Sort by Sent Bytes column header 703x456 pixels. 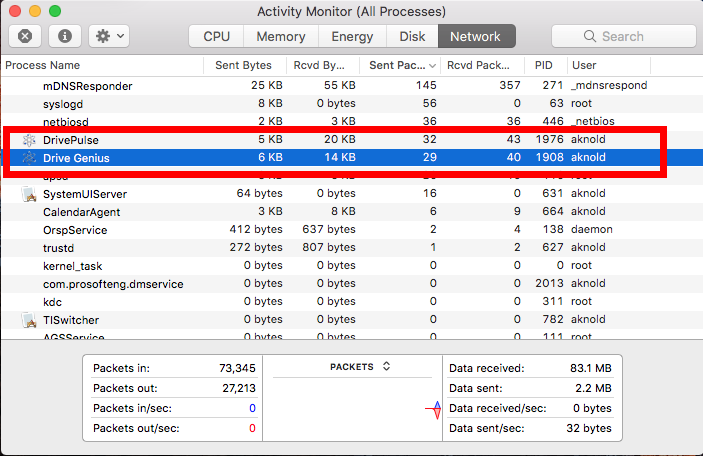243,65
